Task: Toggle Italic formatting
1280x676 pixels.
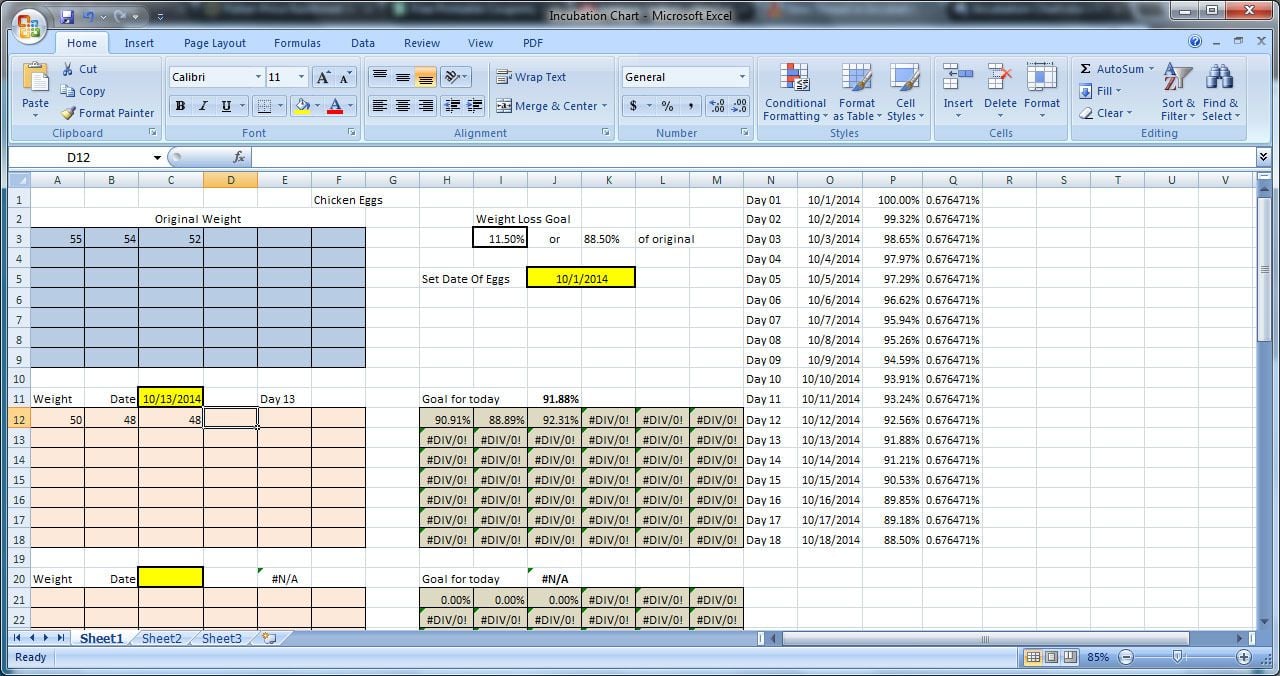Action: click(x=203, y=106)
